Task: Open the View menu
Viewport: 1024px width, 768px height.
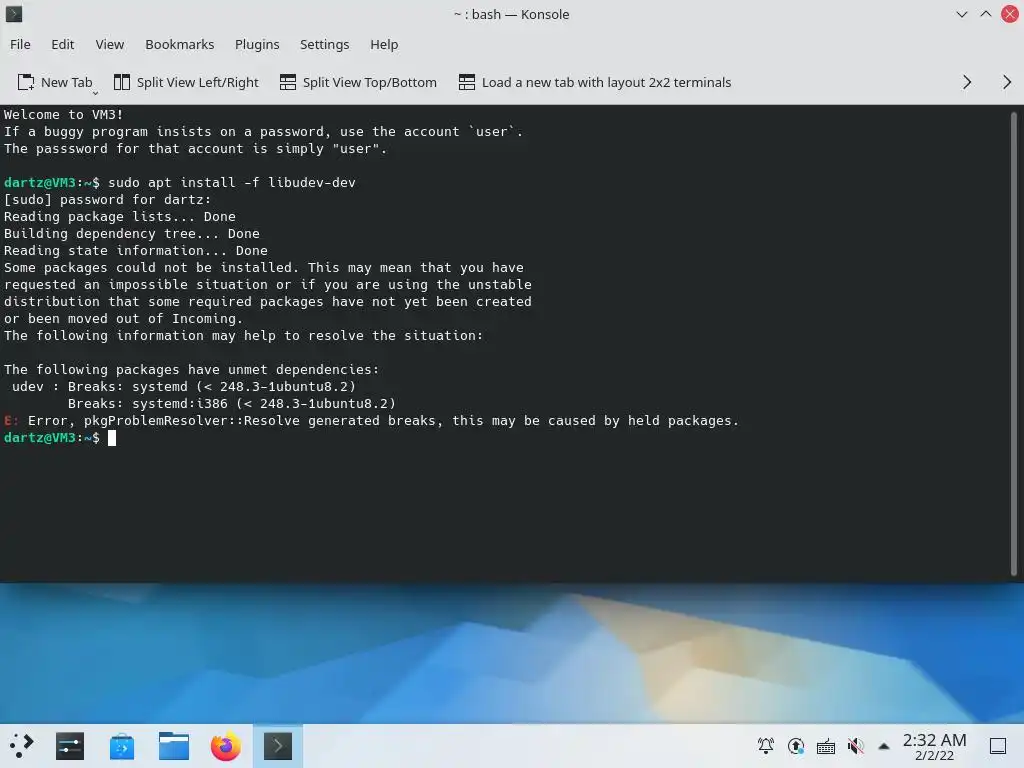Action: click(109, 44)
